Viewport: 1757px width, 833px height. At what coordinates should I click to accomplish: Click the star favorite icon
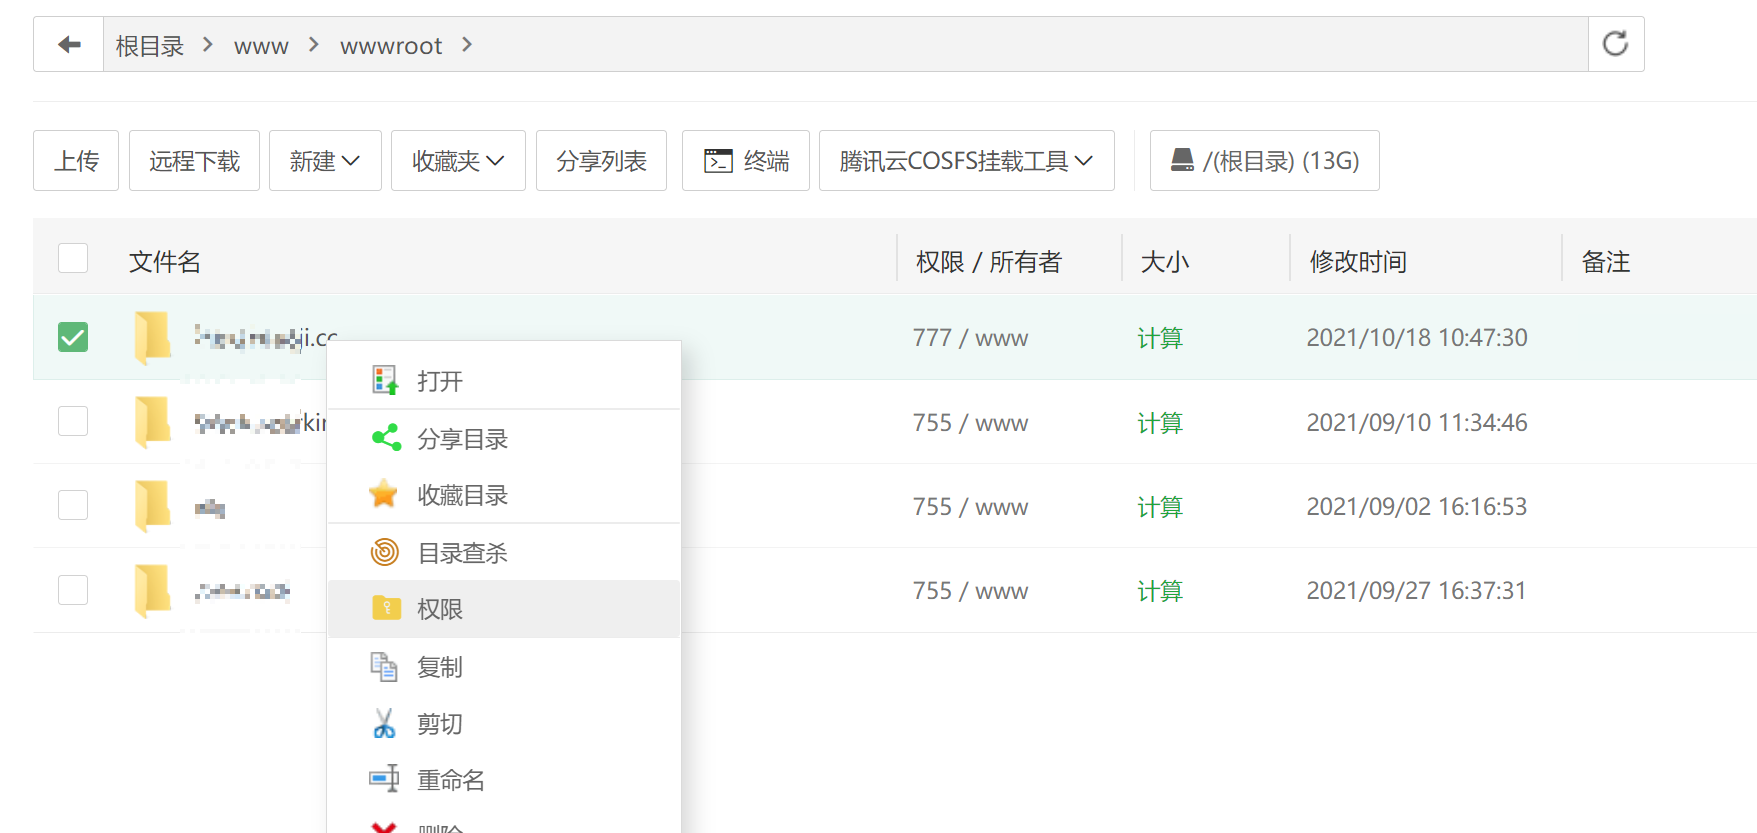[384, 494]
